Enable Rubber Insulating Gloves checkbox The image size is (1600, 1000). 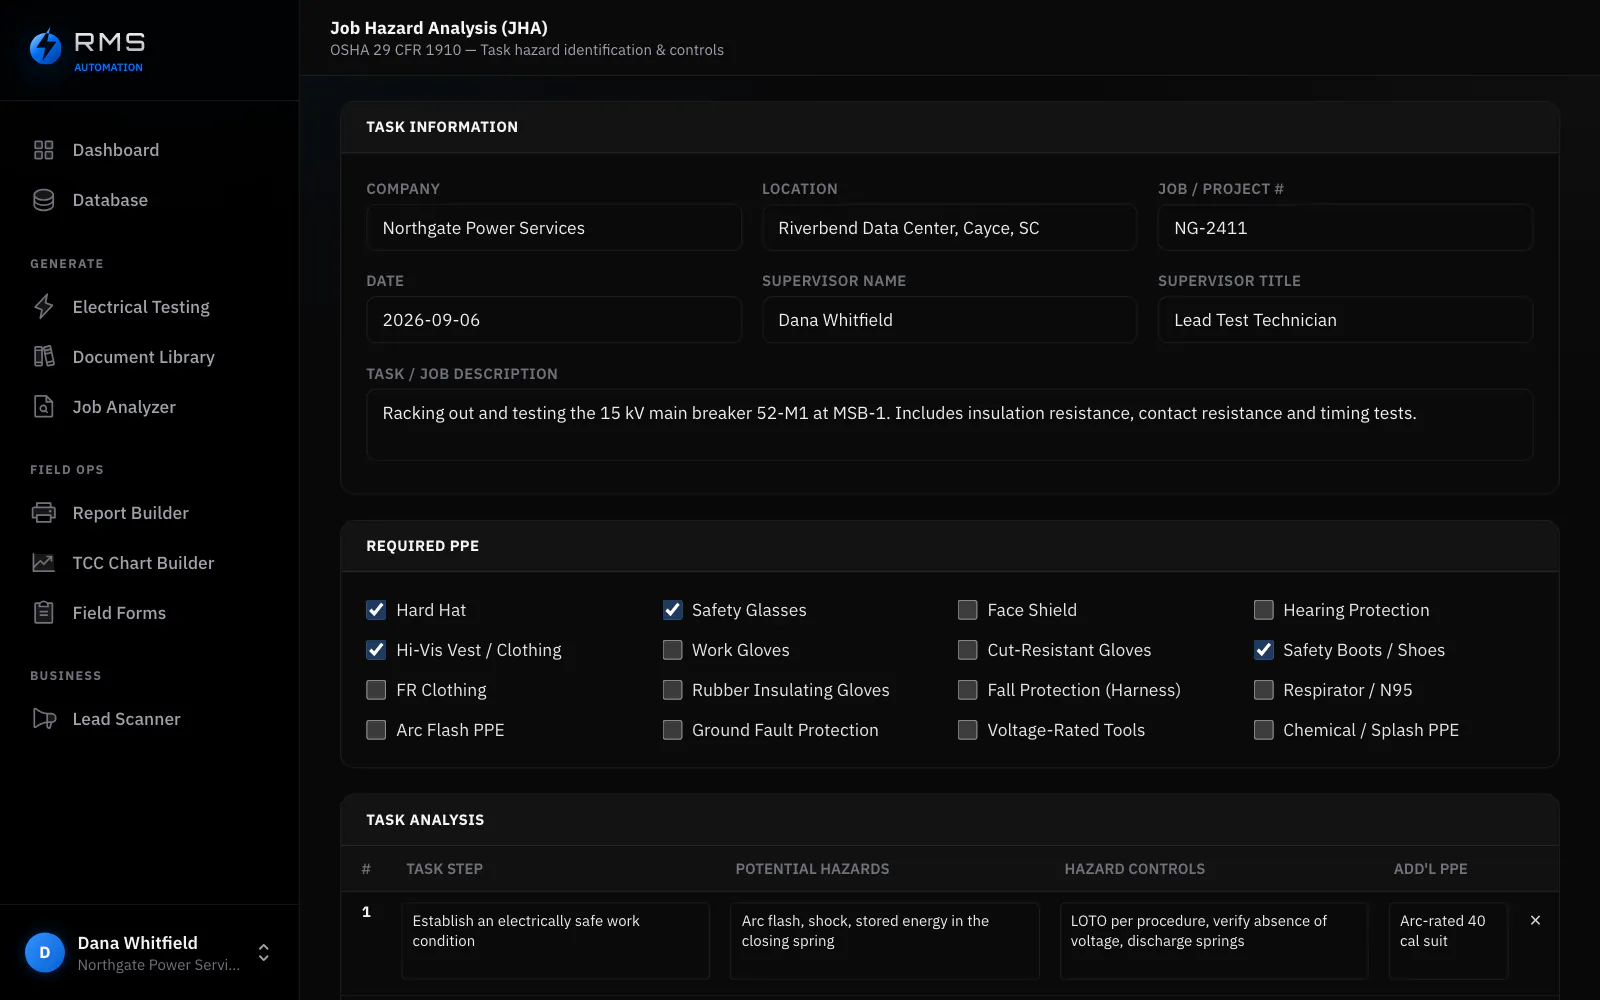click(x=672, y=690)
